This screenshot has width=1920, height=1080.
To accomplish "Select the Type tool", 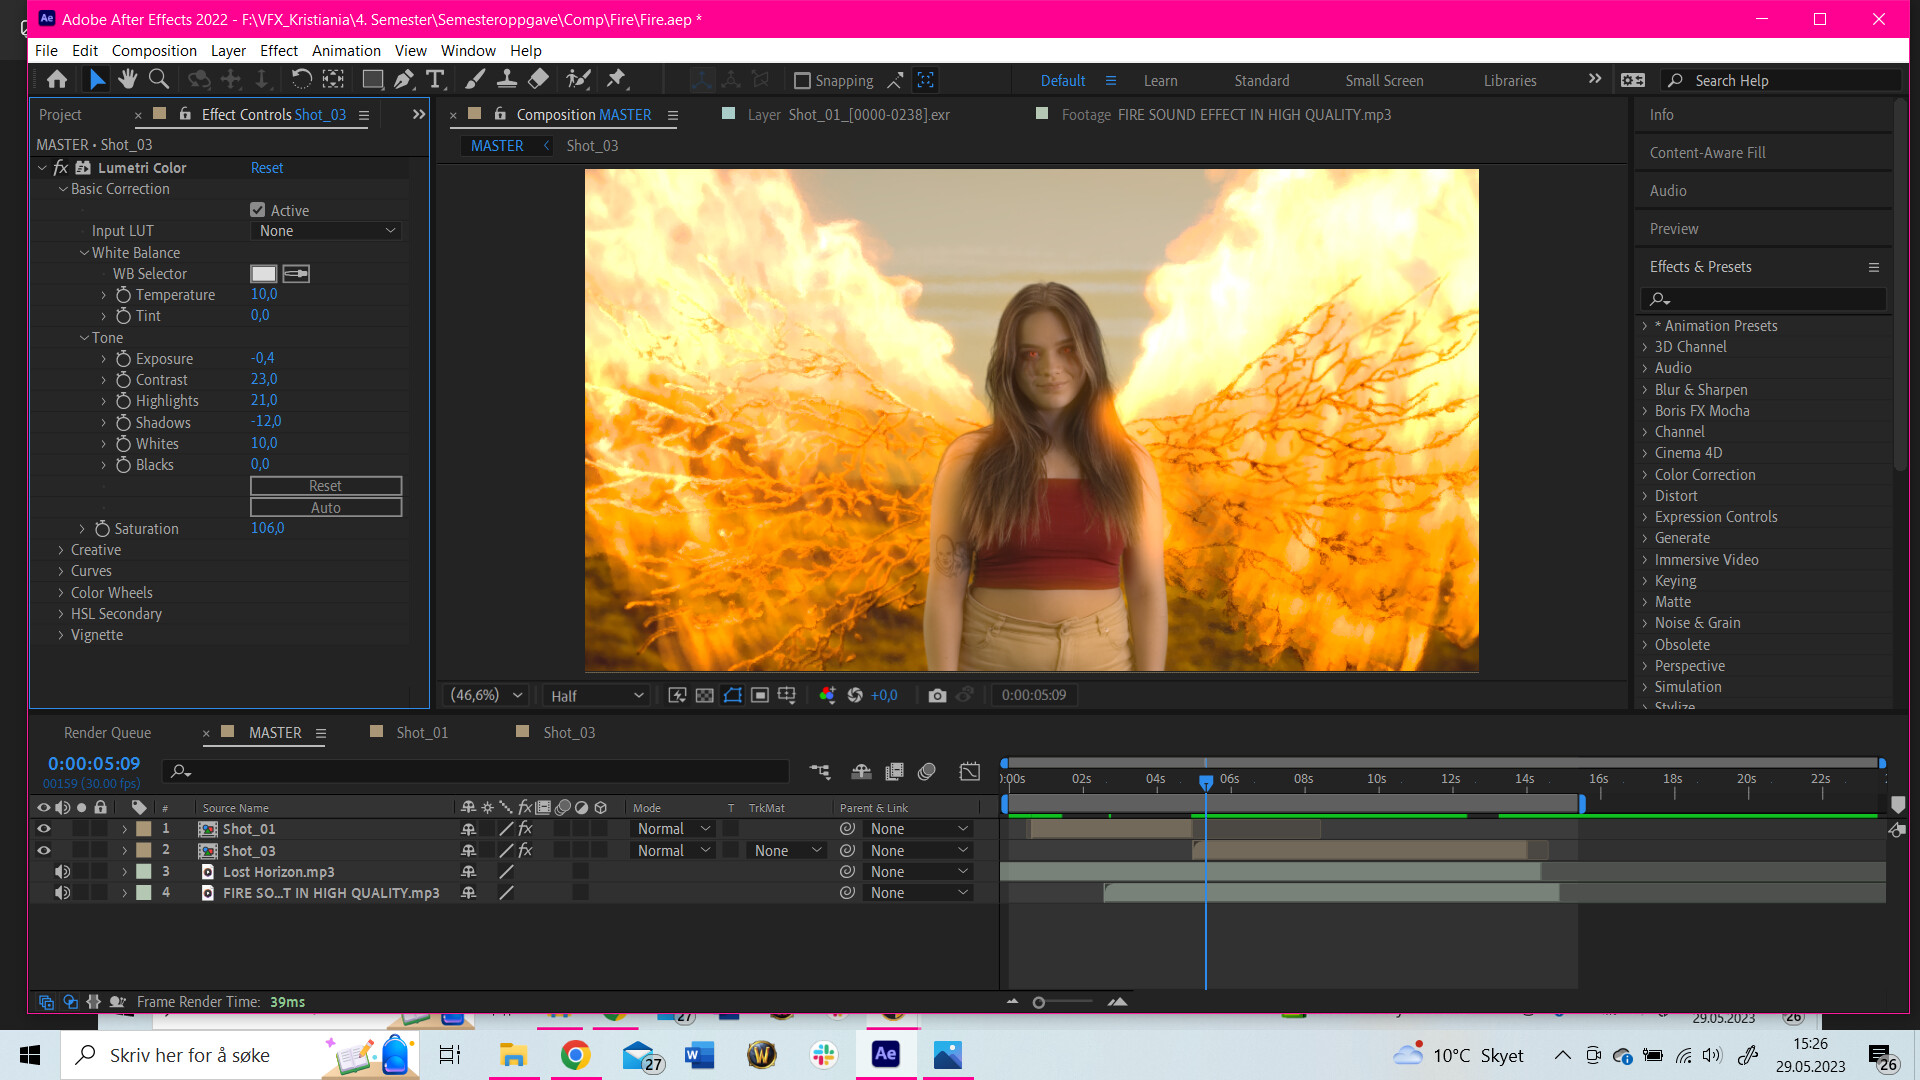I will (435, 79).
